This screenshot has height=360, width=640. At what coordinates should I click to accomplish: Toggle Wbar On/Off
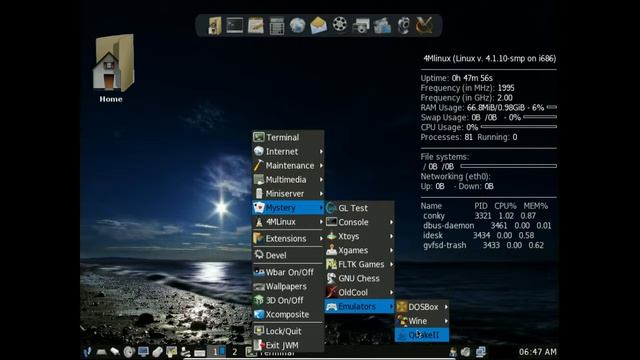coord(288,272)
